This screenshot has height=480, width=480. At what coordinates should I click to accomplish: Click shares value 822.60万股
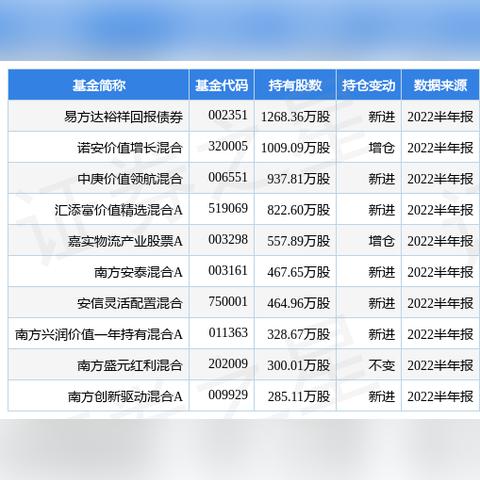pos(298,210)
